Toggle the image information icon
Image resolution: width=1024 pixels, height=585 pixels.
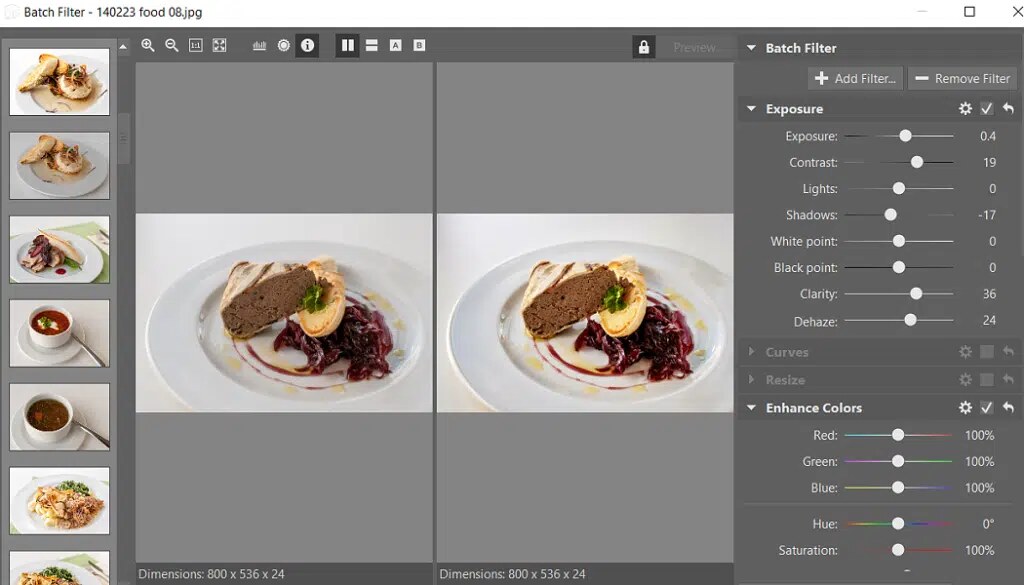(x=307, y=45)
